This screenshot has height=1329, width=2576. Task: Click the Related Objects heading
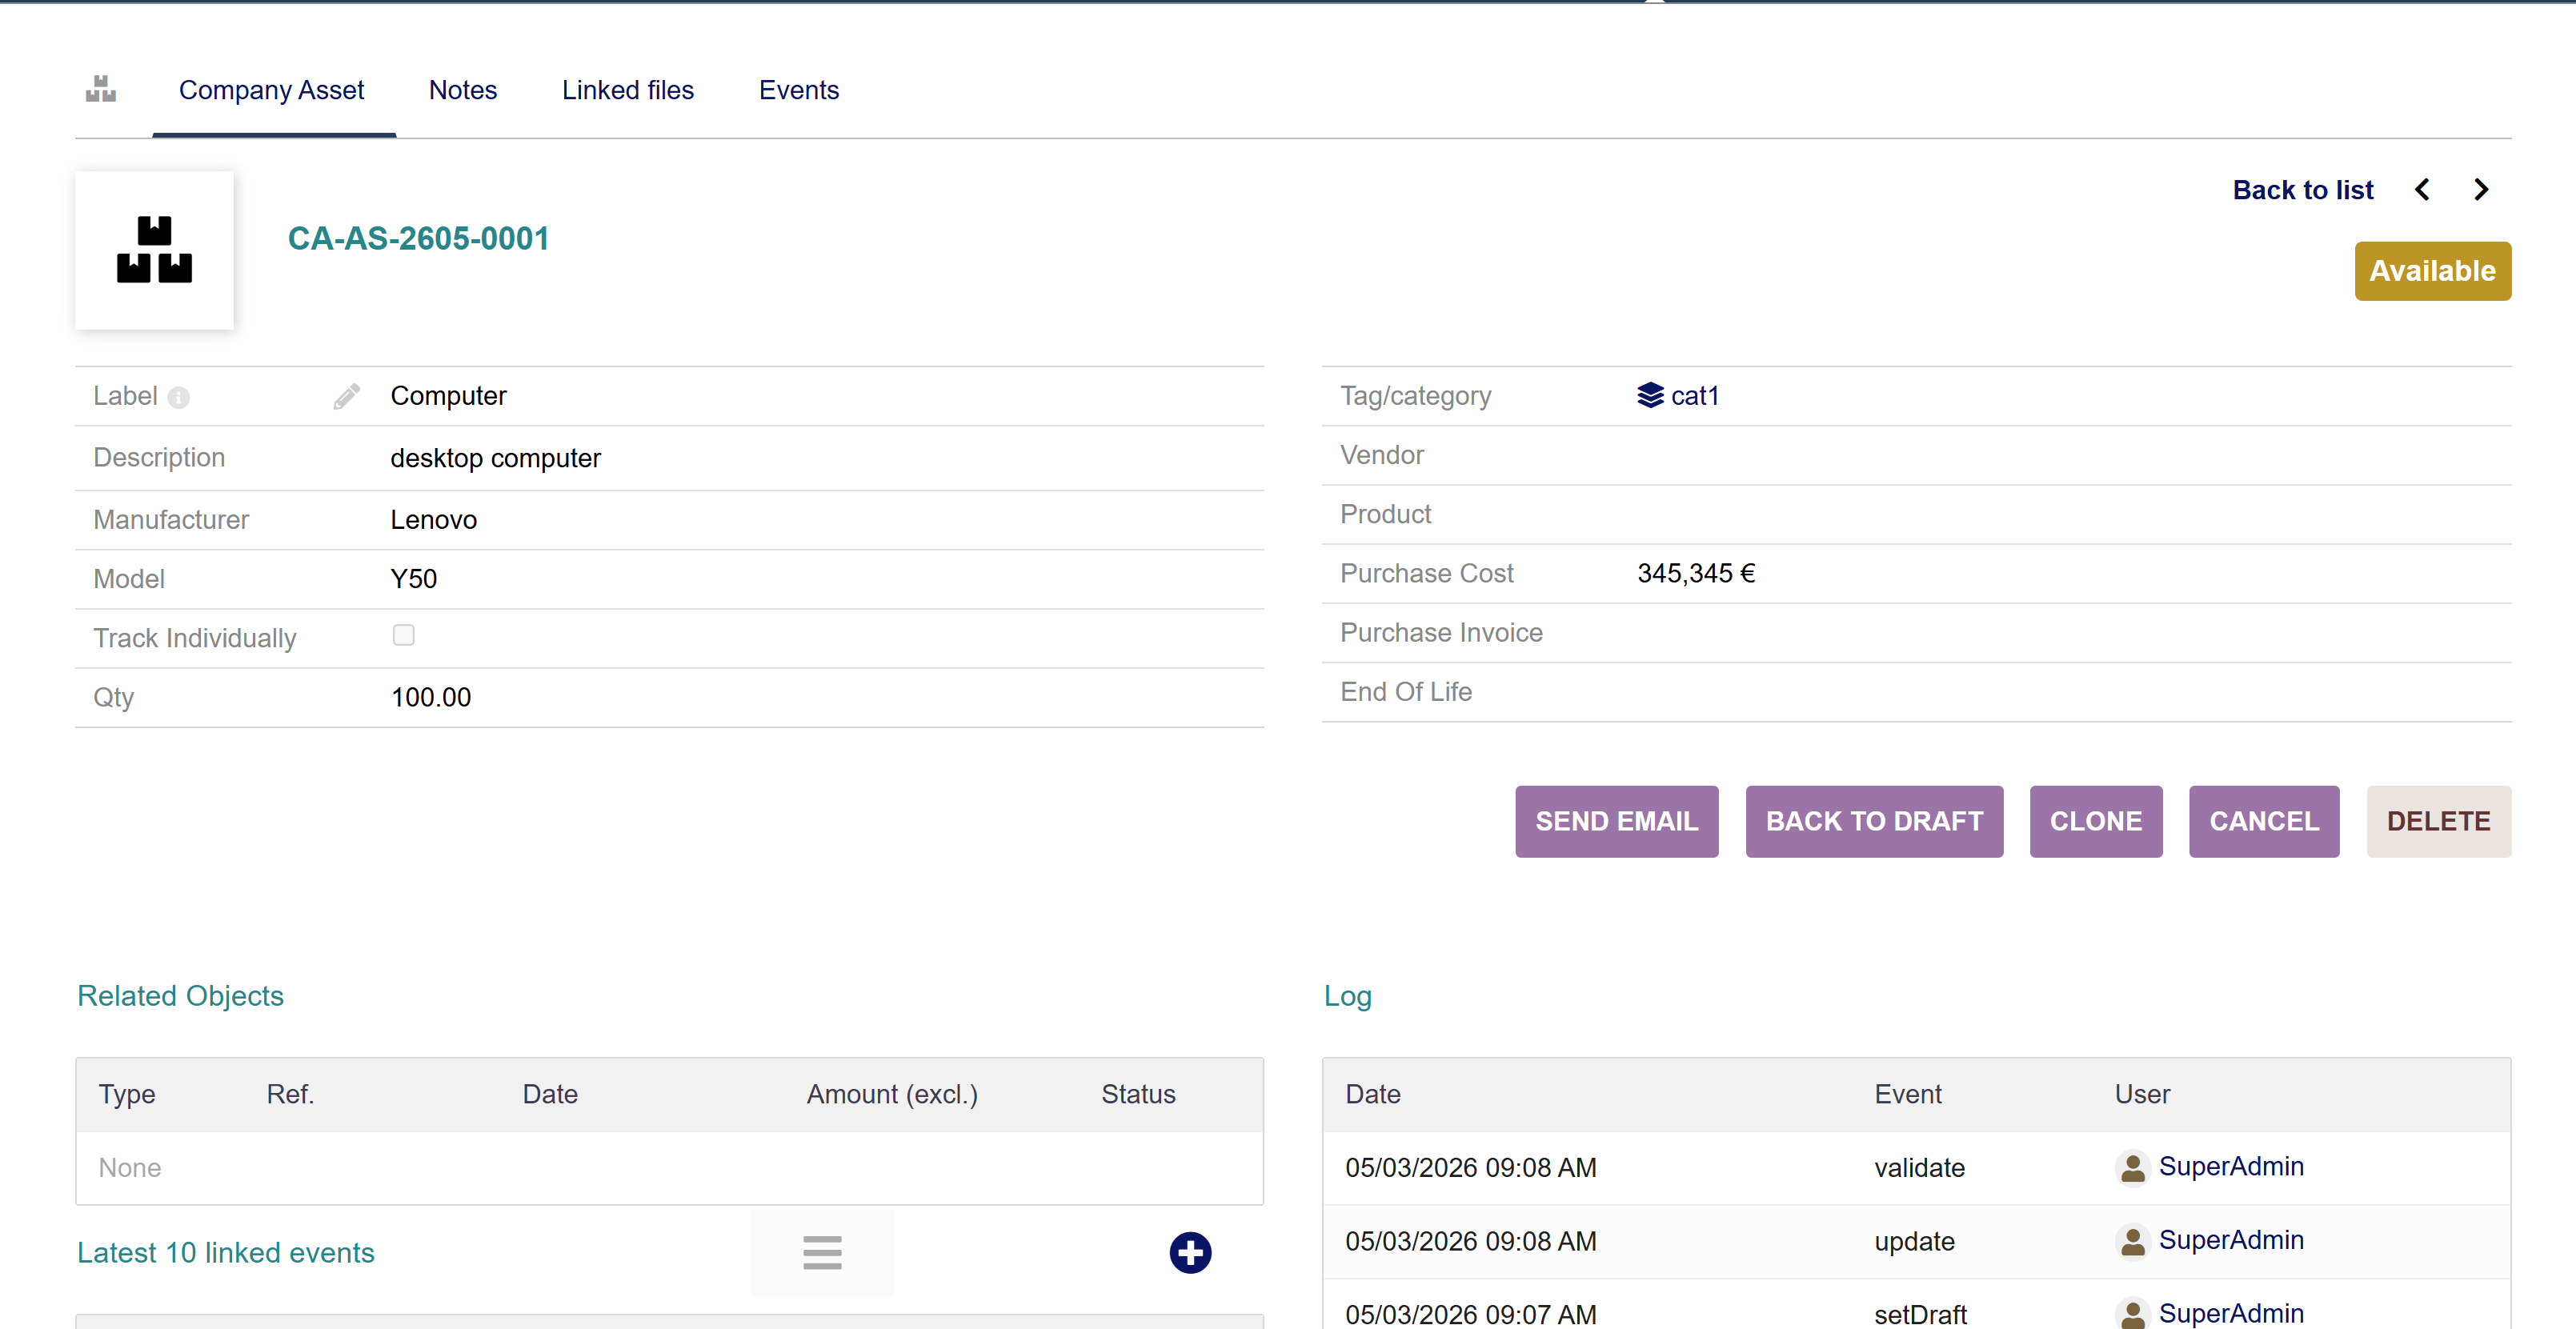180,995
